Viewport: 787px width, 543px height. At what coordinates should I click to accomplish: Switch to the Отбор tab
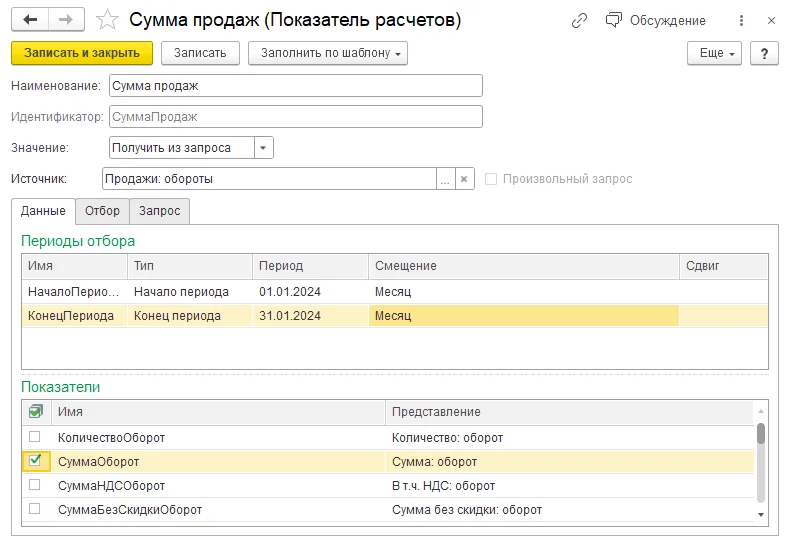(102, 211)
